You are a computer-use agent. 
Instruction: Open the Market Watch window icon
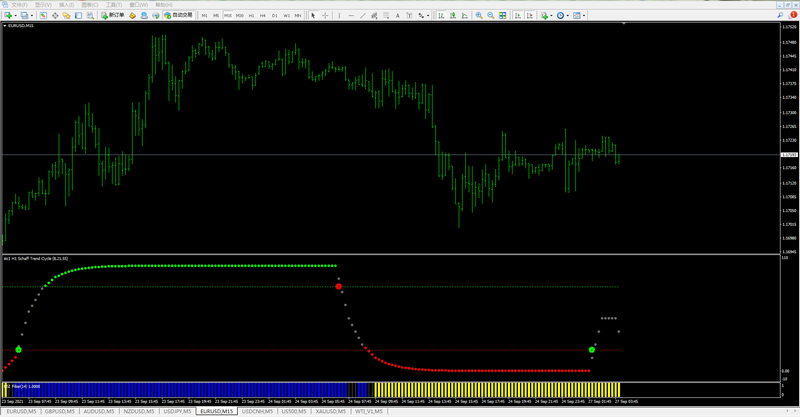[43, 16]
